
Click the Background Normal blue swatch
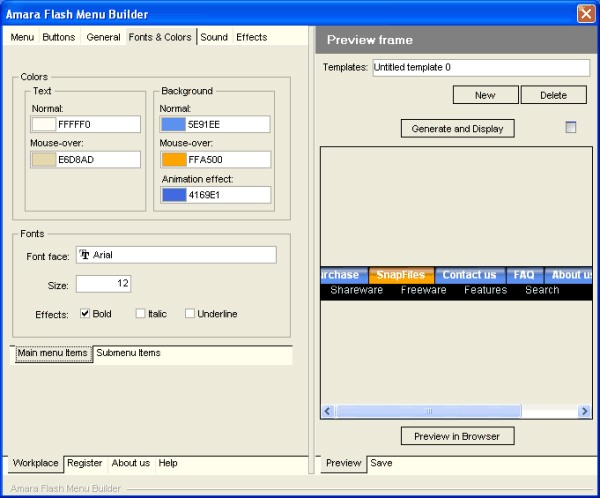[173, 124]
